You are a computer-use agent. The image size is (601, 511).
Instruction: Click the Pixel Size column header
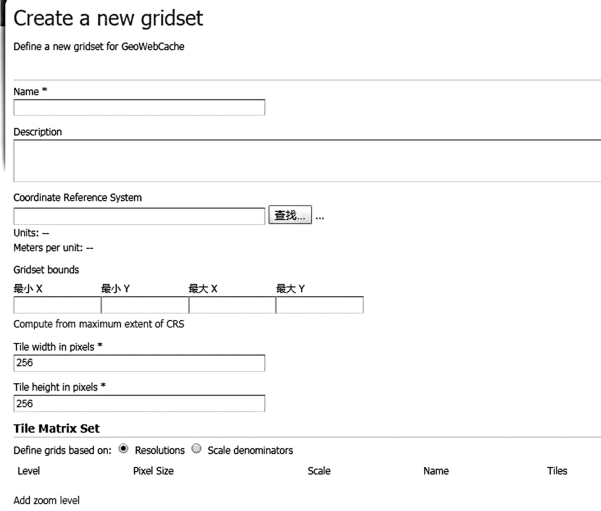[153, 470]
